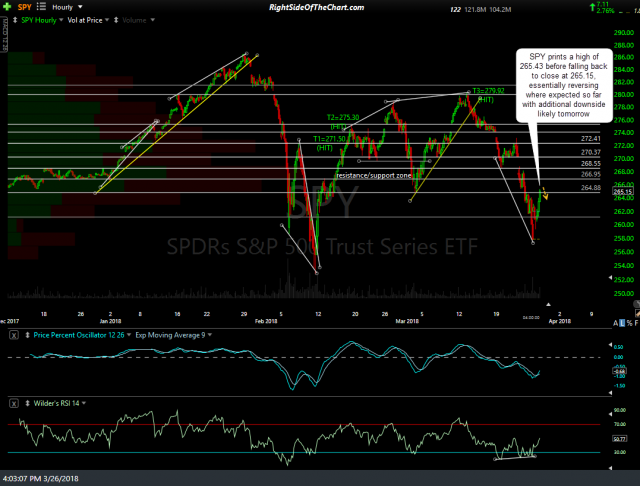Viewport: 640px width, 486px height.
Task: Click the 264.88 price level label
Action: 591,188
